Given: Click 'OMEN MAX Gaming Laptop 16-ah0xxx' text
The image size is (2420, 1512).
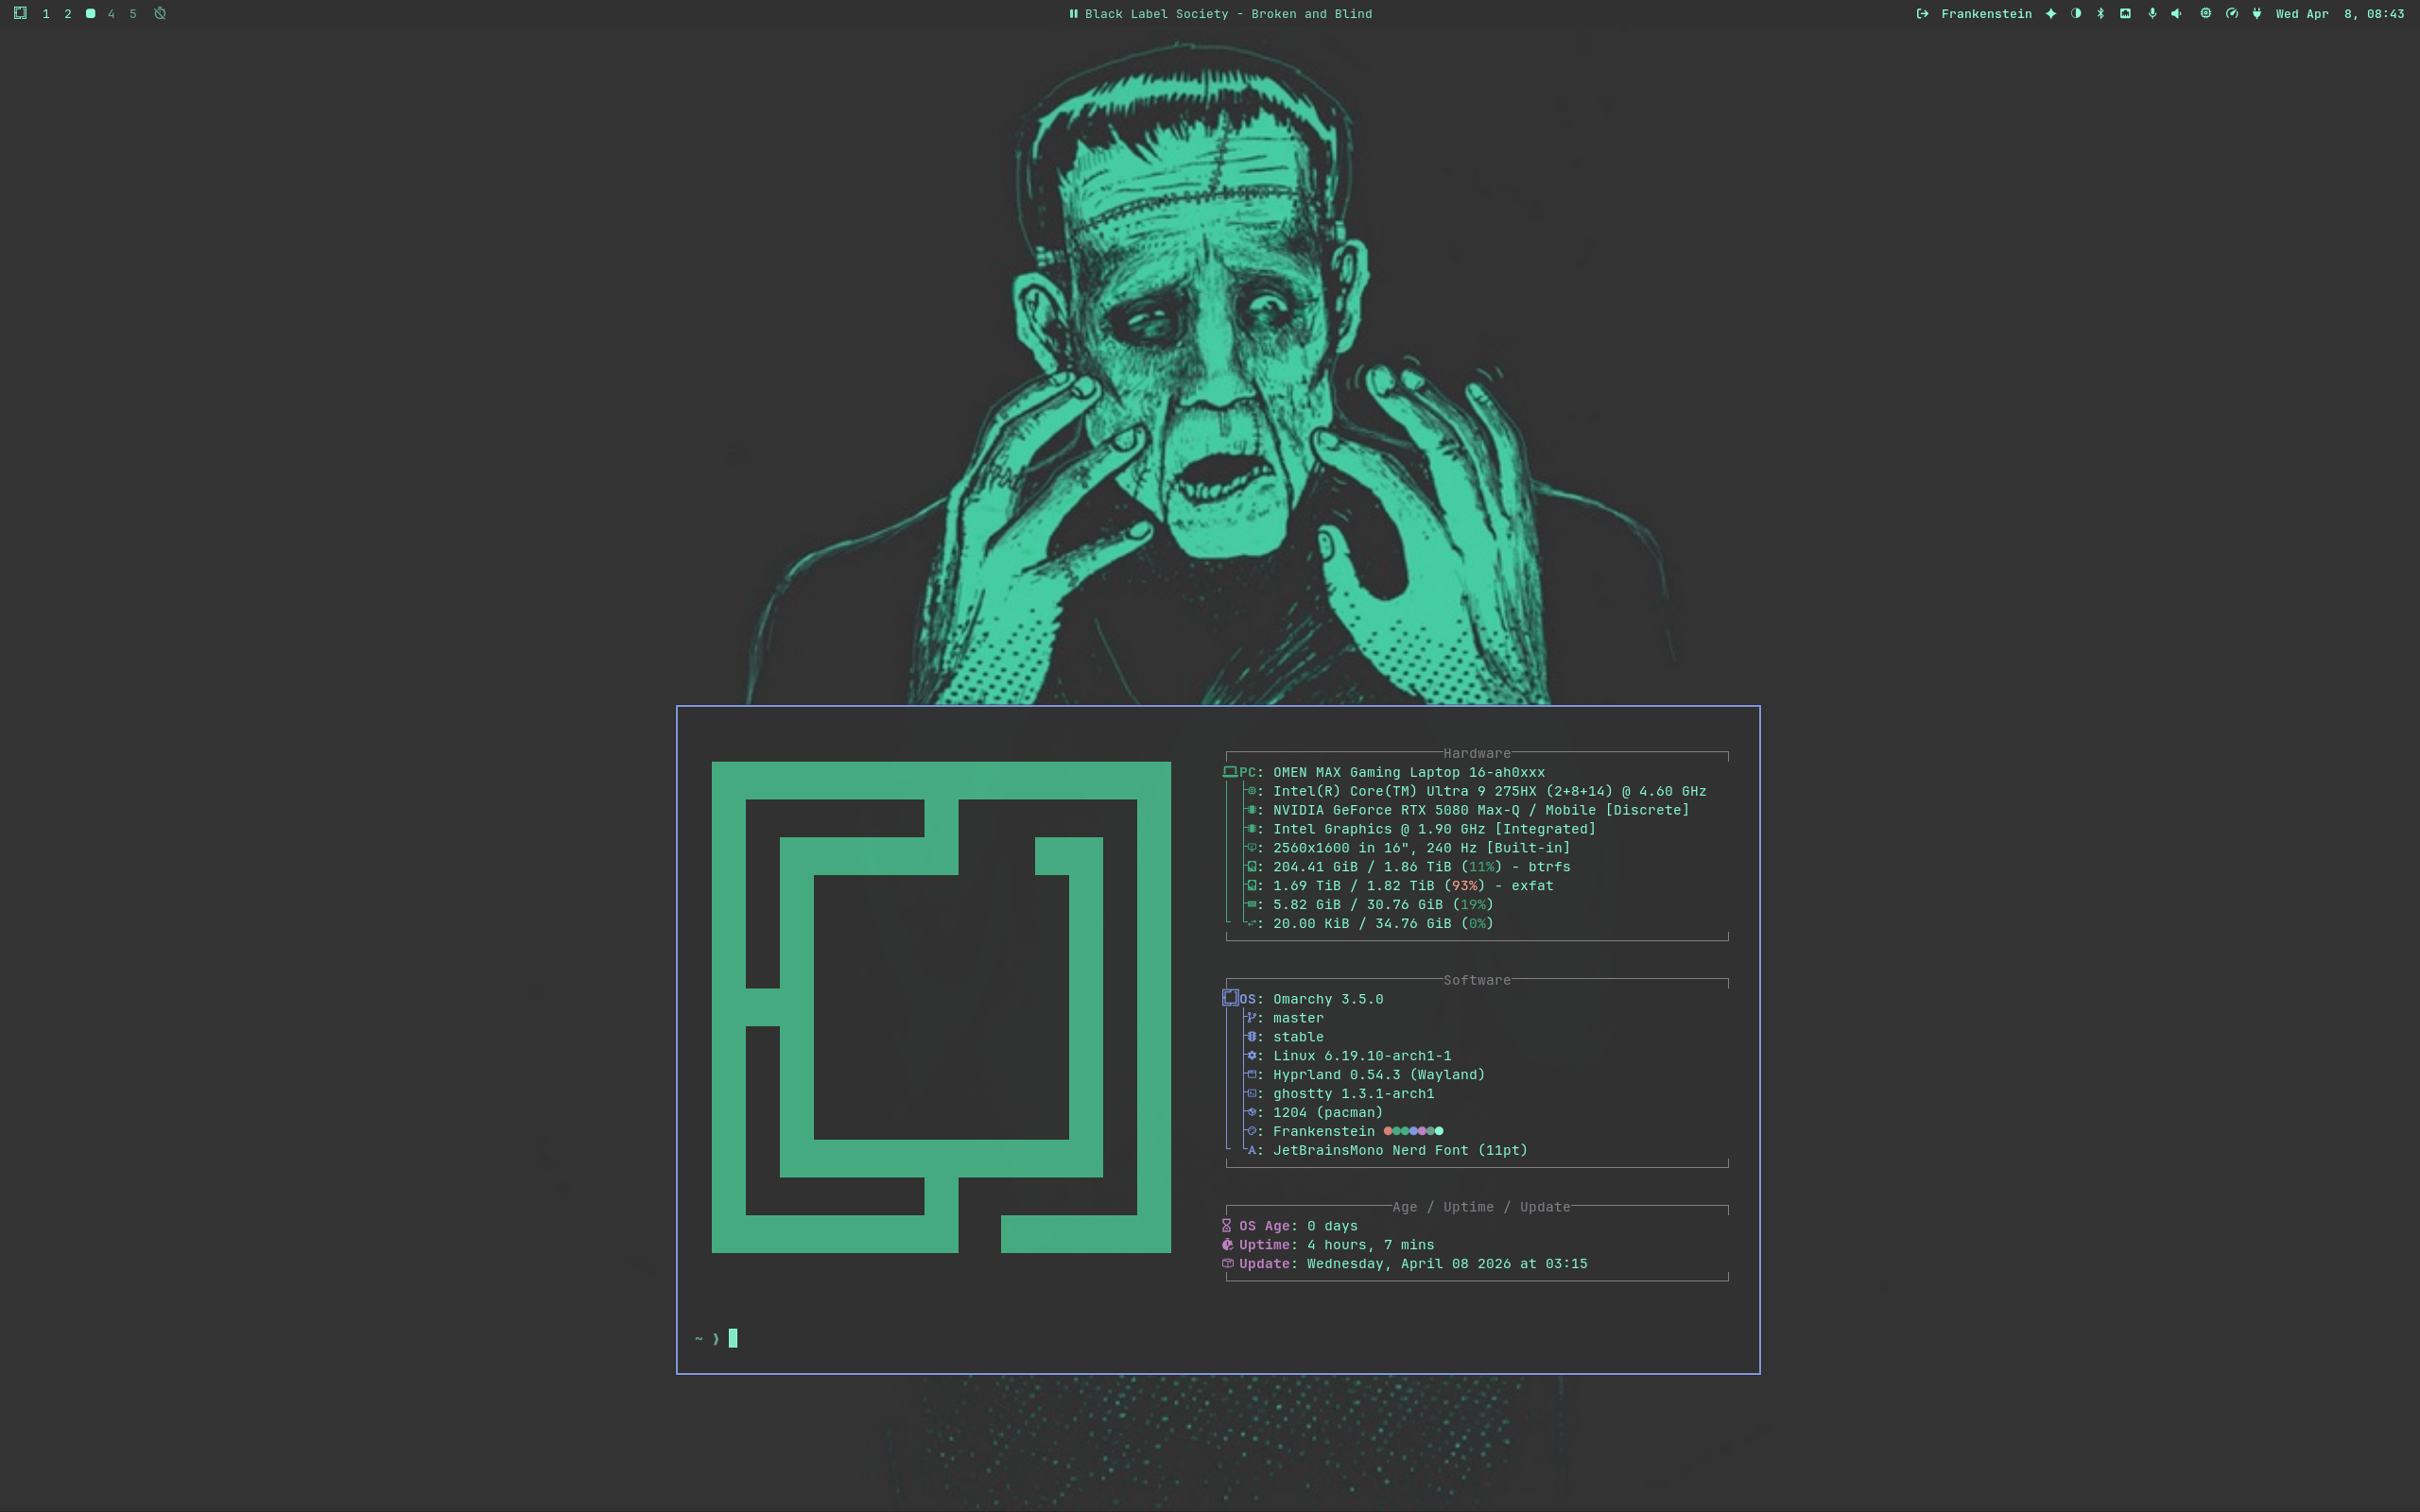Looking at the screenshot, I should [x=1409, y=772].
